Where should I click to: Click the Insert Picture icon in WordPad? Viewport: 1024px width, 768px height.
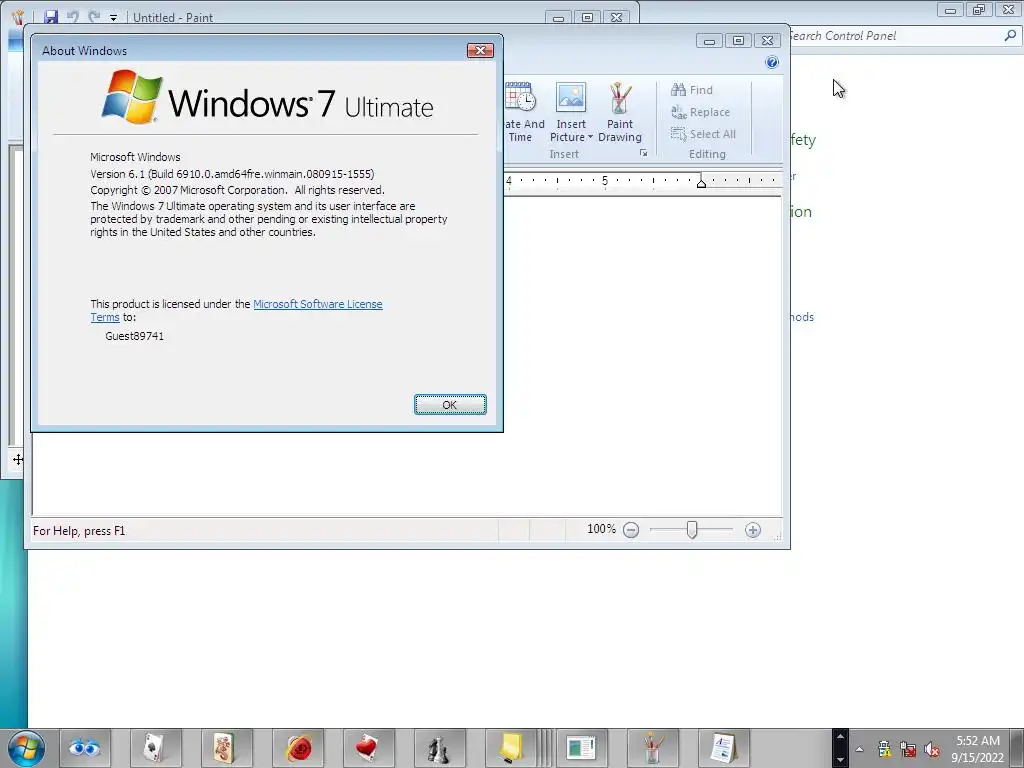click(571, 98)
